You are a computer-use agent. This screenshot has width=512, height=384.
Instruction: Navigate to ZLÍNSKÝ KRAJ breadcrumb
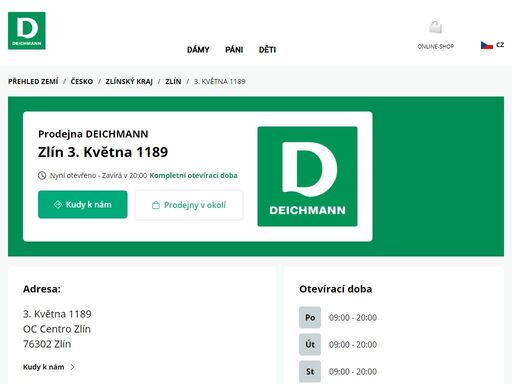click(x=129, y=81)
